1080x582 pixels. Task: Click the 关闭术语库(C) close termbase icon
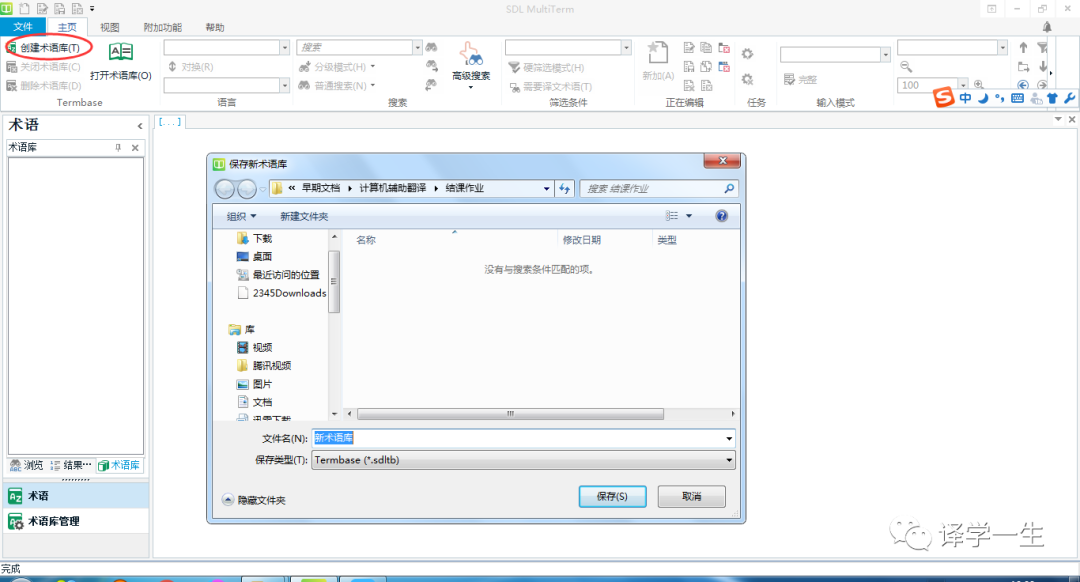[x=12, y=67]
